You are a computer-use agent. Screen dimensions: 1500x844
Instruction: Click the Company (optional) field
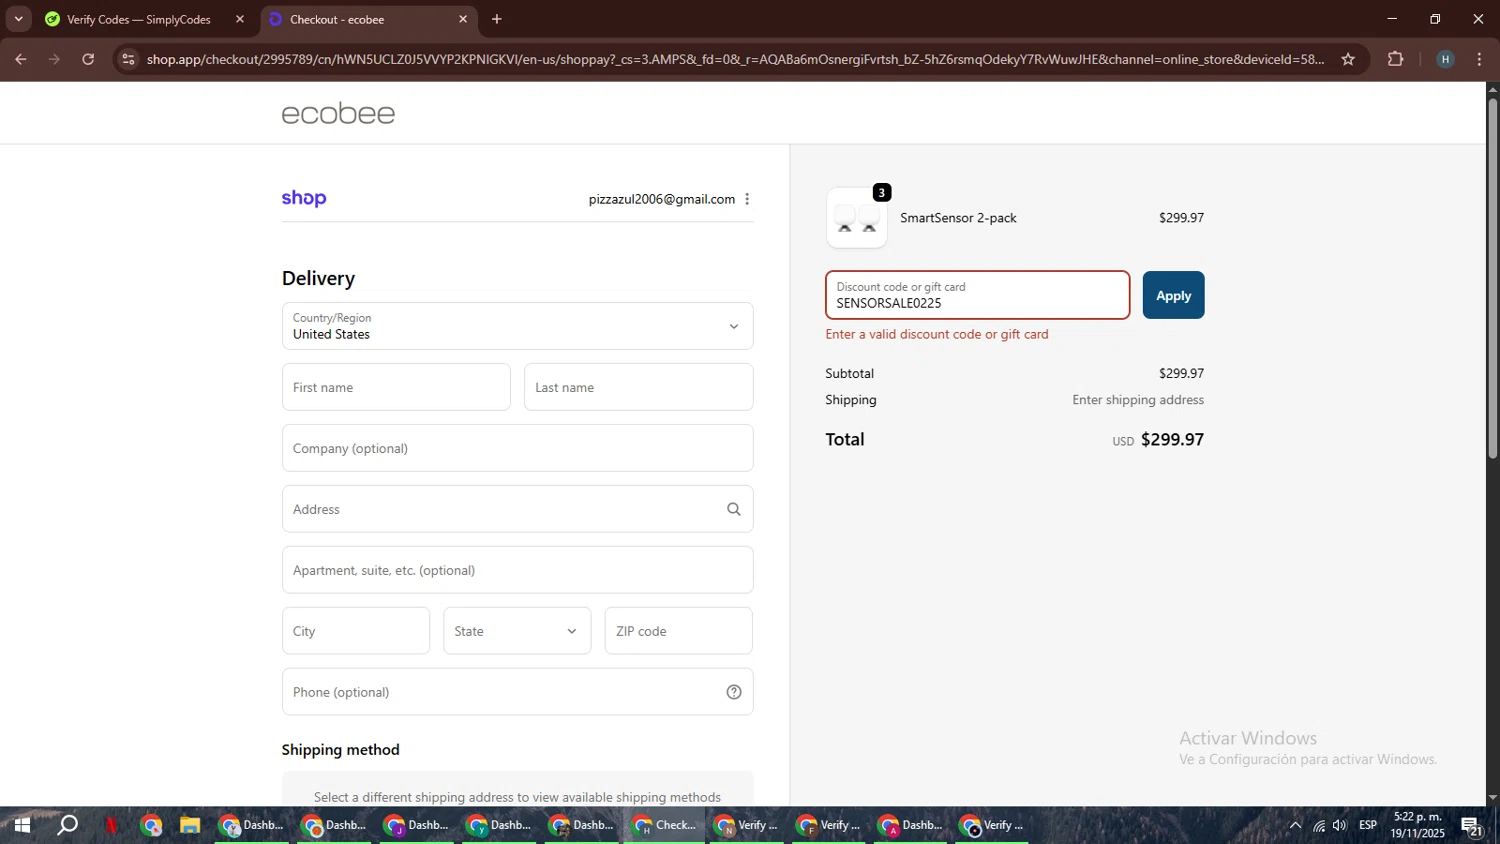[517, 448]
